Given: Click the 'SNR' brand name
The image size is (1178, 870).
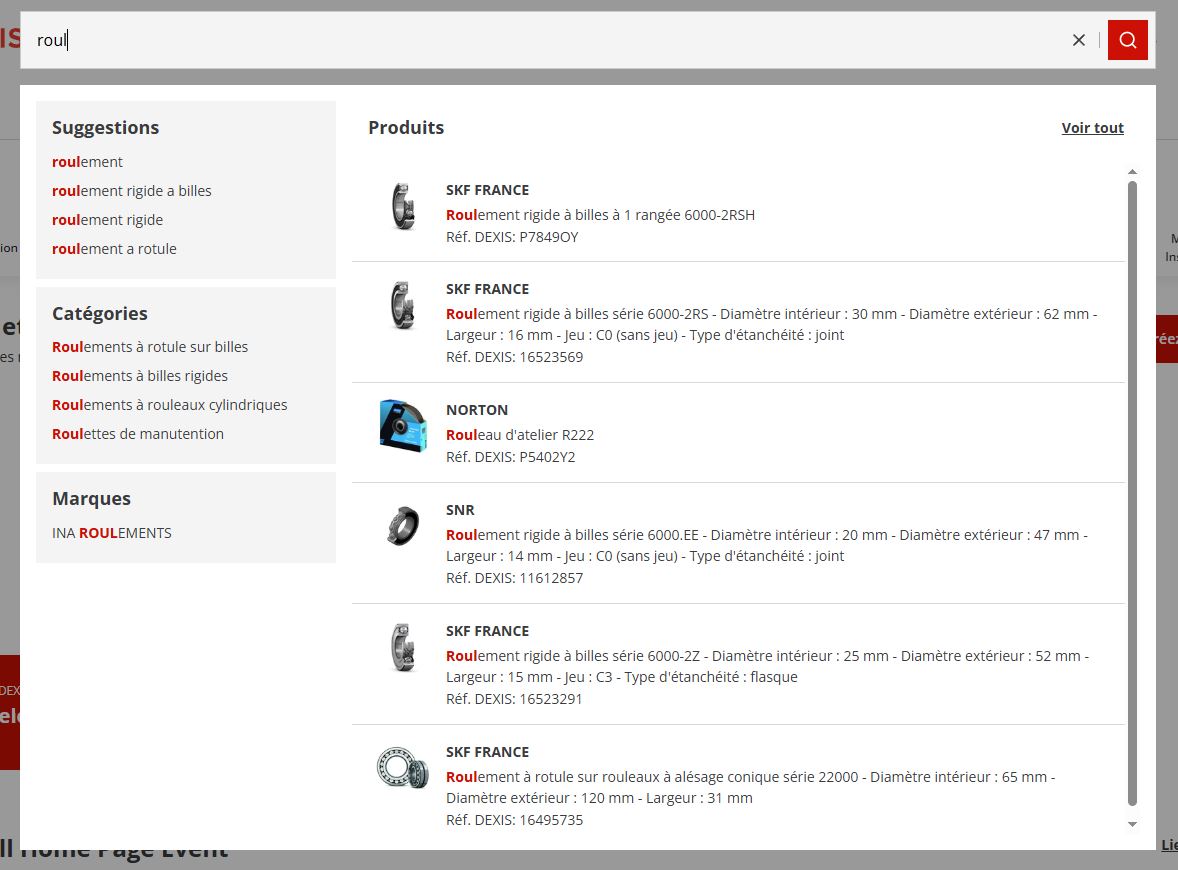Looking at the screenshot, I should click(x=461, y=510).
